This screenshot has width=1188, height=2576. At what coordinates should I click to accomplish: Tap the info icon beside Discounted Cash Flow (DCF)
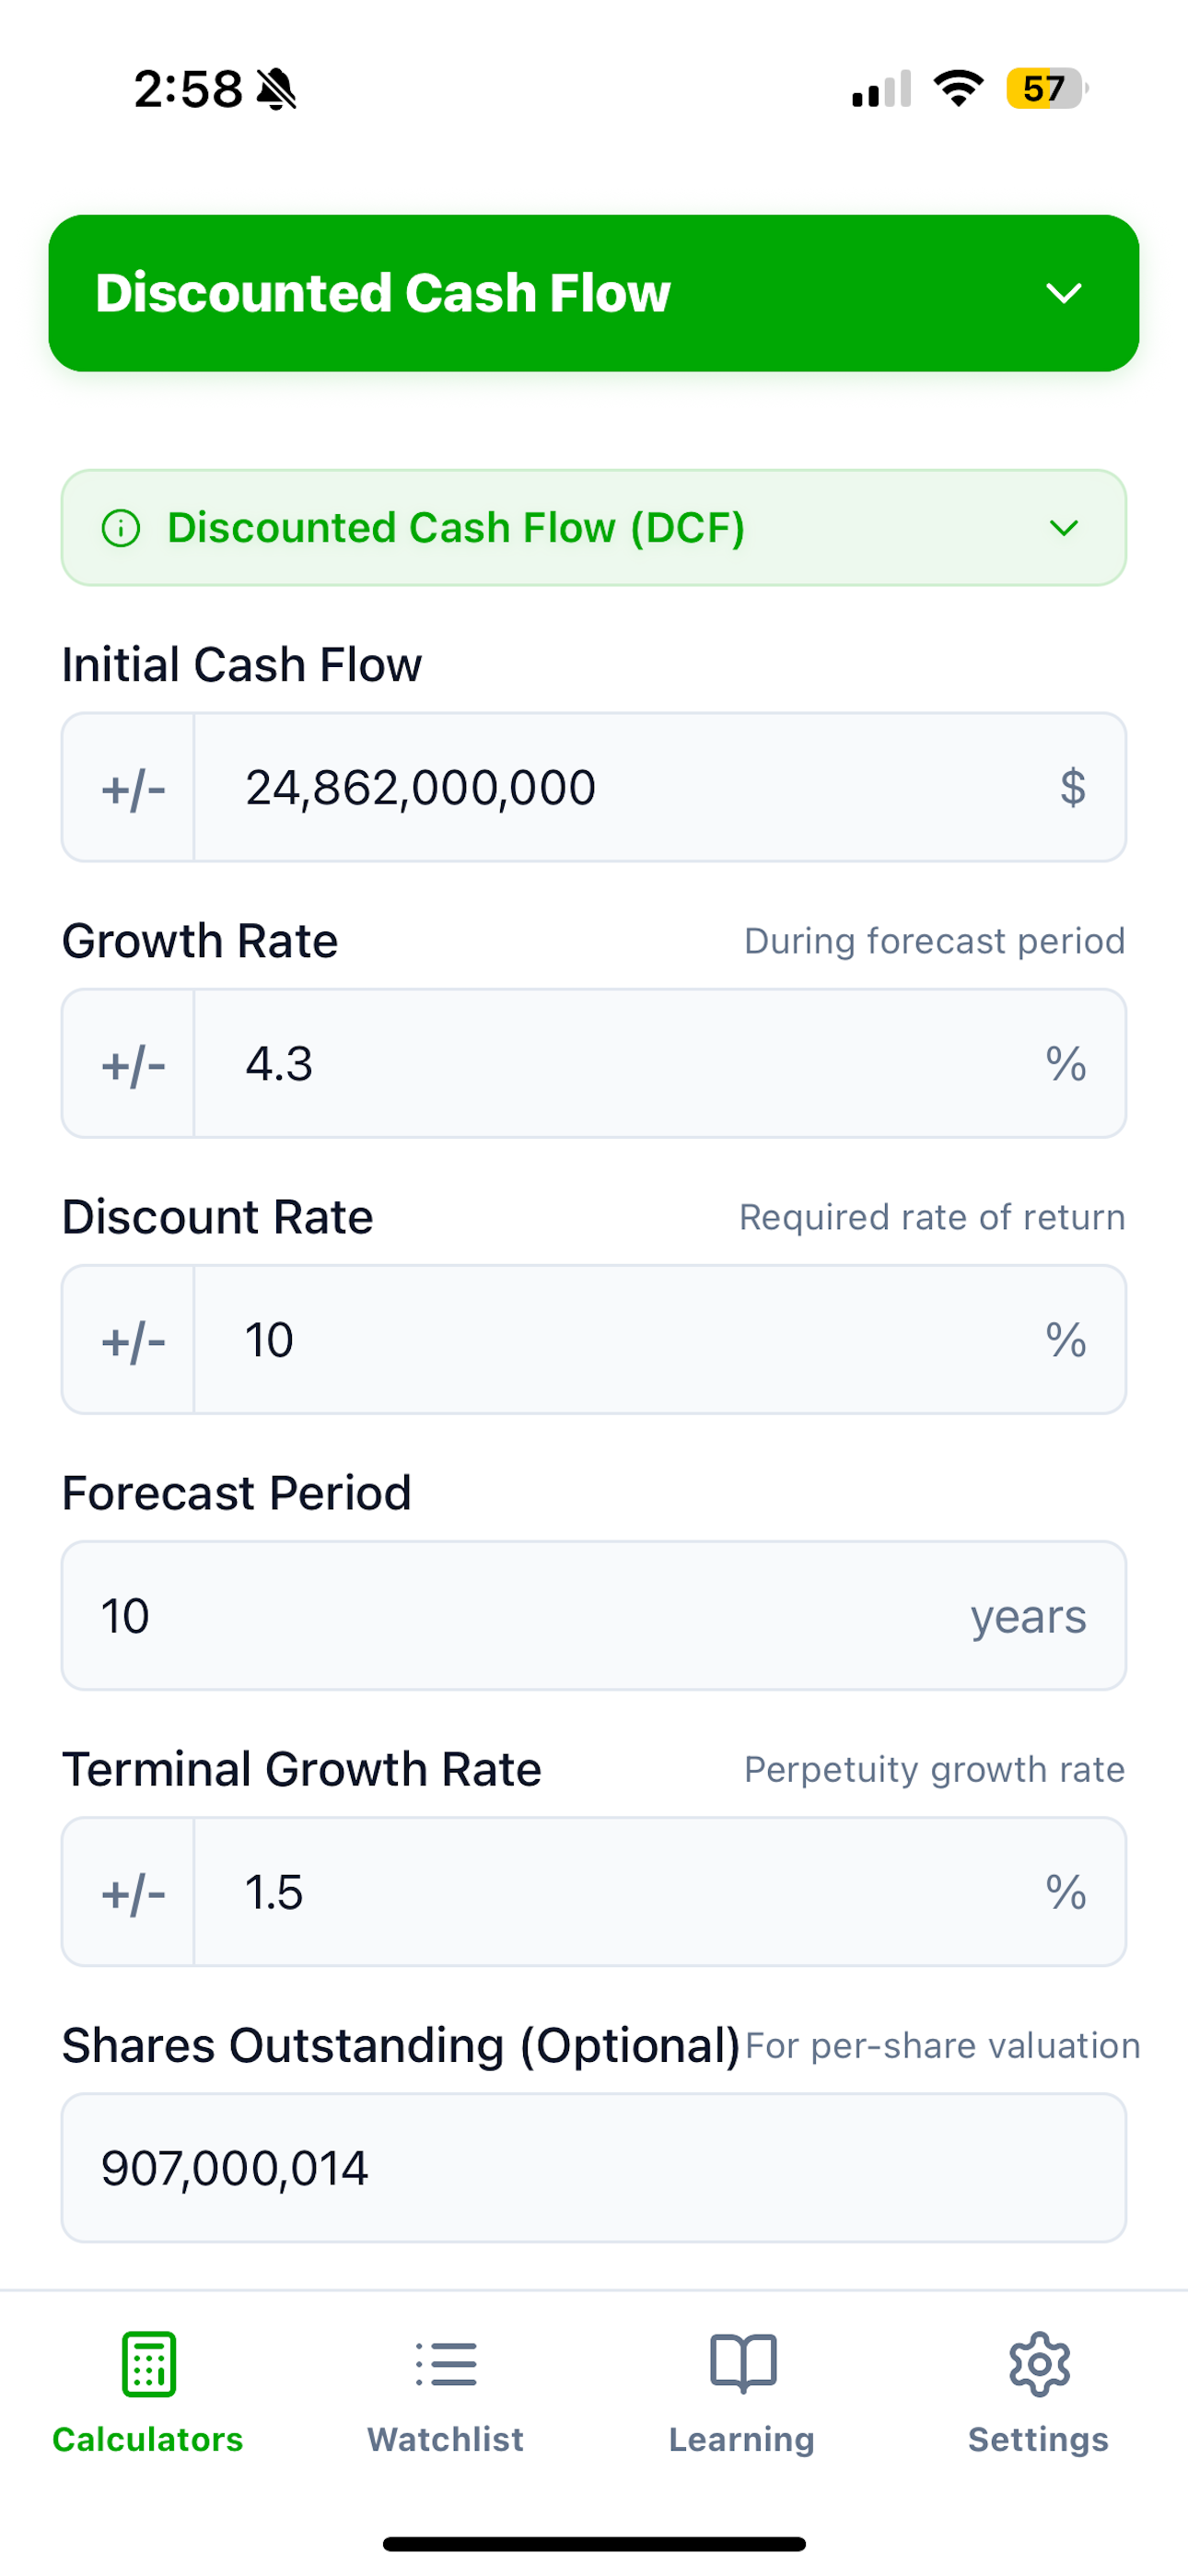click(x=121, y=528)
